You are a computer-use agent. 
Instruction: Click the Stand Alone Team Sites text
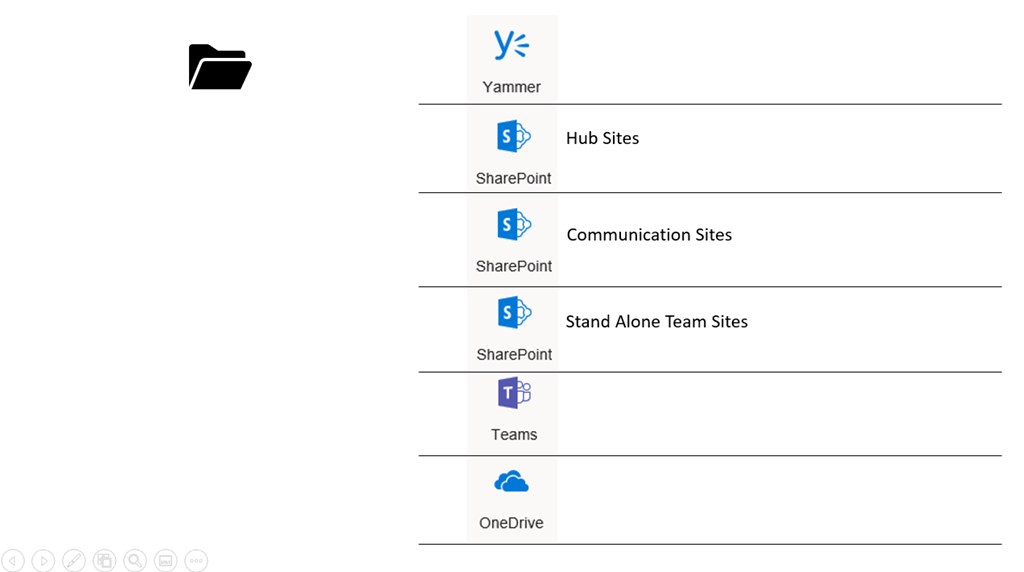(x=656, y=322)
